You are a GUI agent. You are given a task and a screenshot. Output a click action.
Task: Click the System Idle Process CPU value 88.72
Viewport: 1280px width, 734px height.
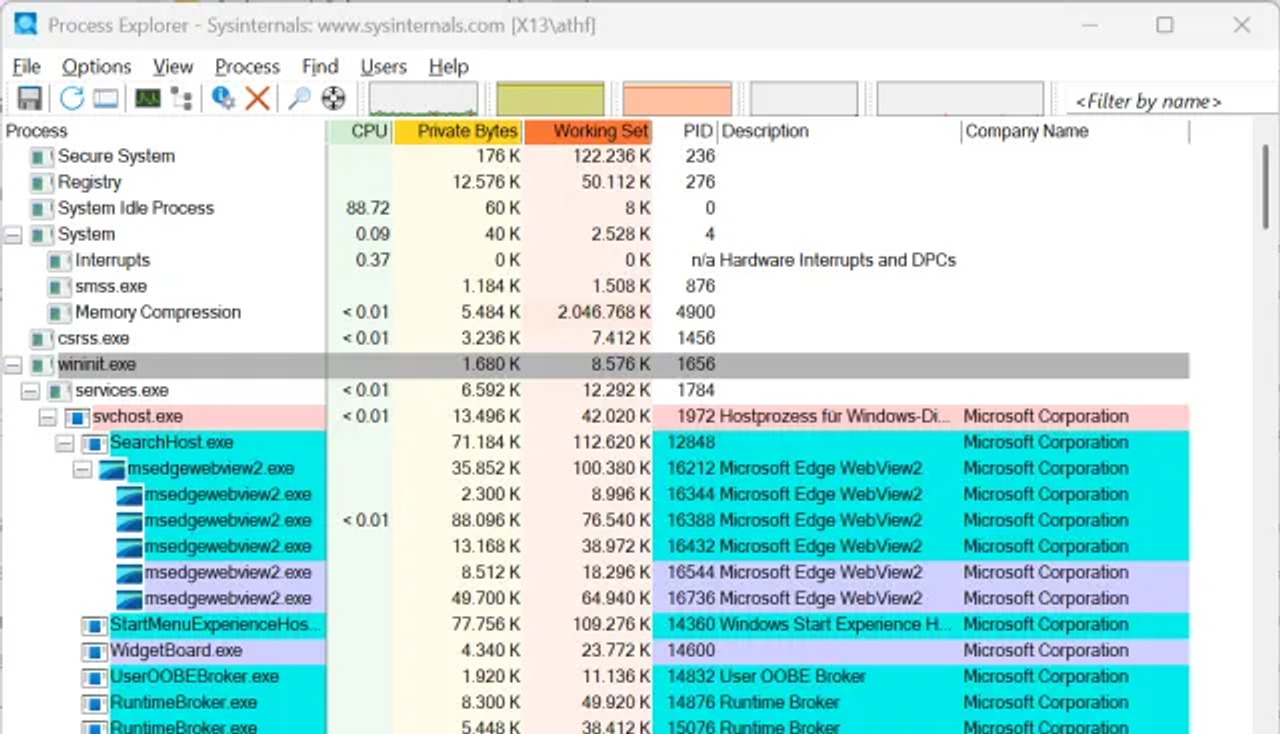click(368, 209)
